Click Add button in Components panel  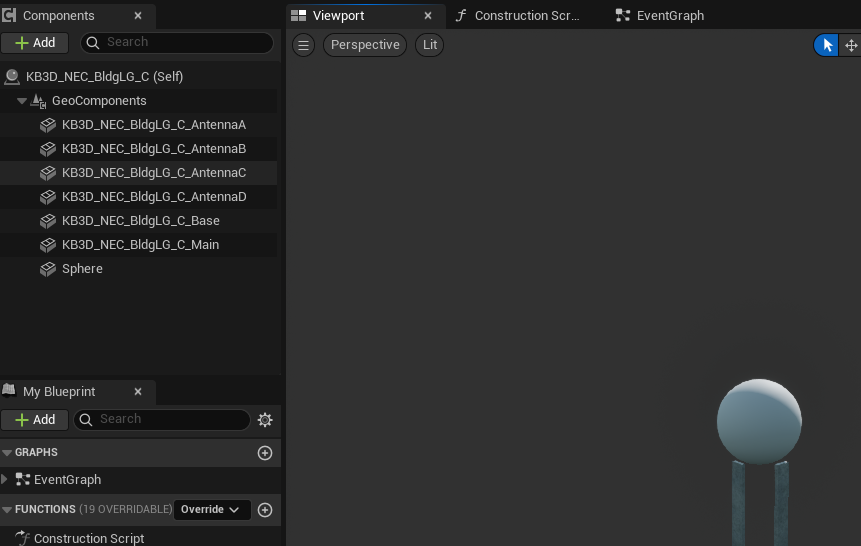click(35, 43)
